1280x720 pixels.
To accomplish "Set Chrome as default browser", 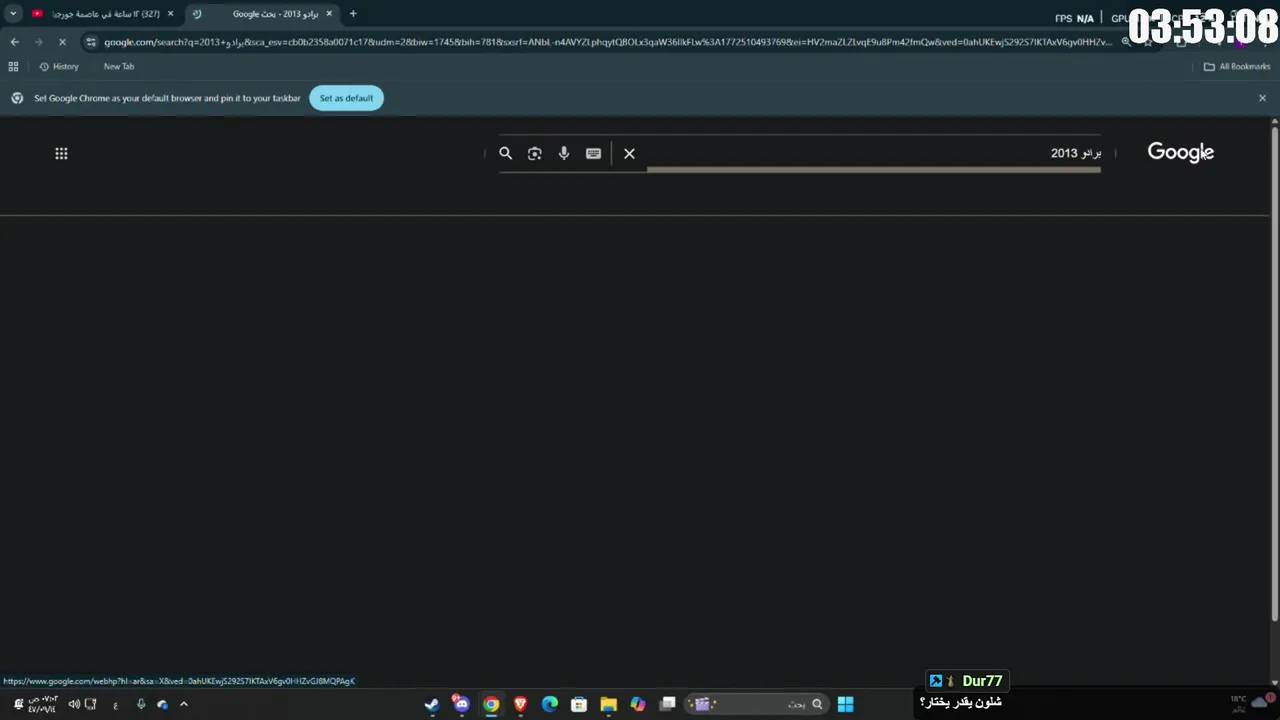I will point(346,98).
